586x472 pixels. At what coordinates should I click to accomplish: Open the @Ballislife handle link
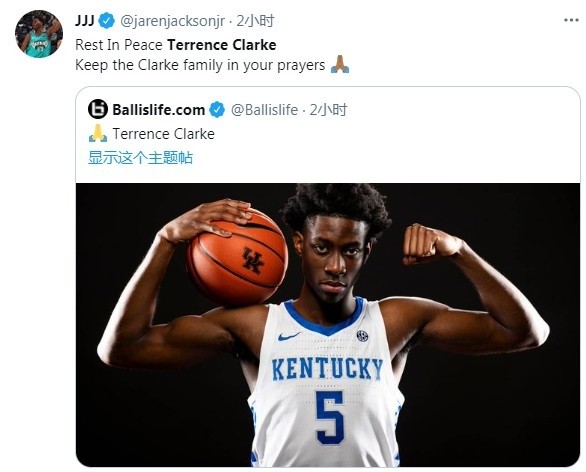pos(264,110)
